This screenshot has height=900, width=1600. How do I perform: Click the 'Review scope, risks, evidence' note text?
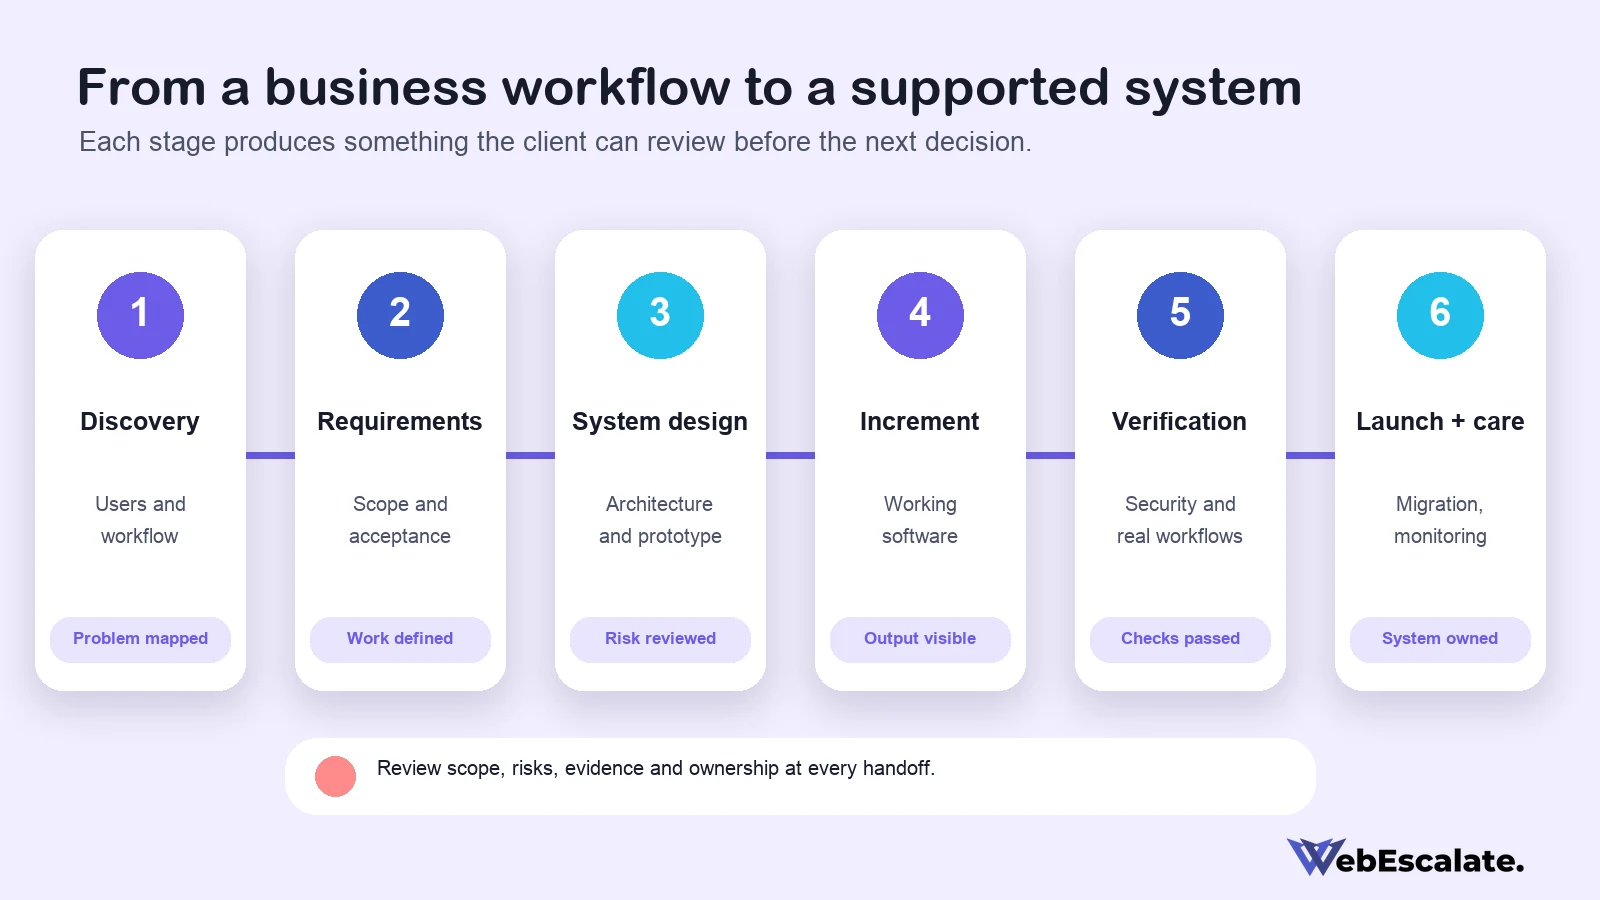point(656,768)
